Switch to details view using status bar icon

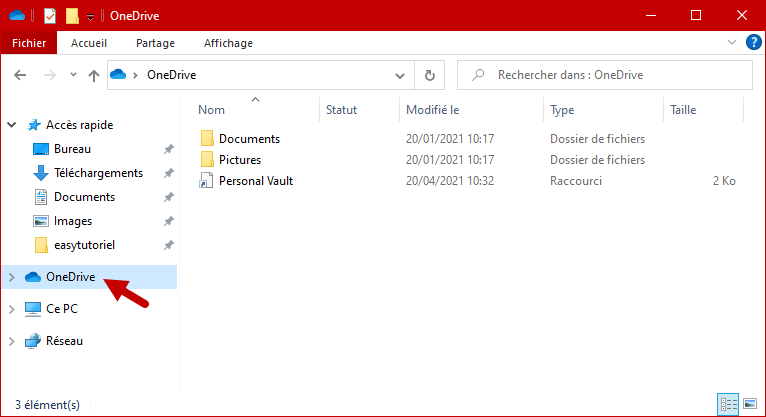click(728, 404)
